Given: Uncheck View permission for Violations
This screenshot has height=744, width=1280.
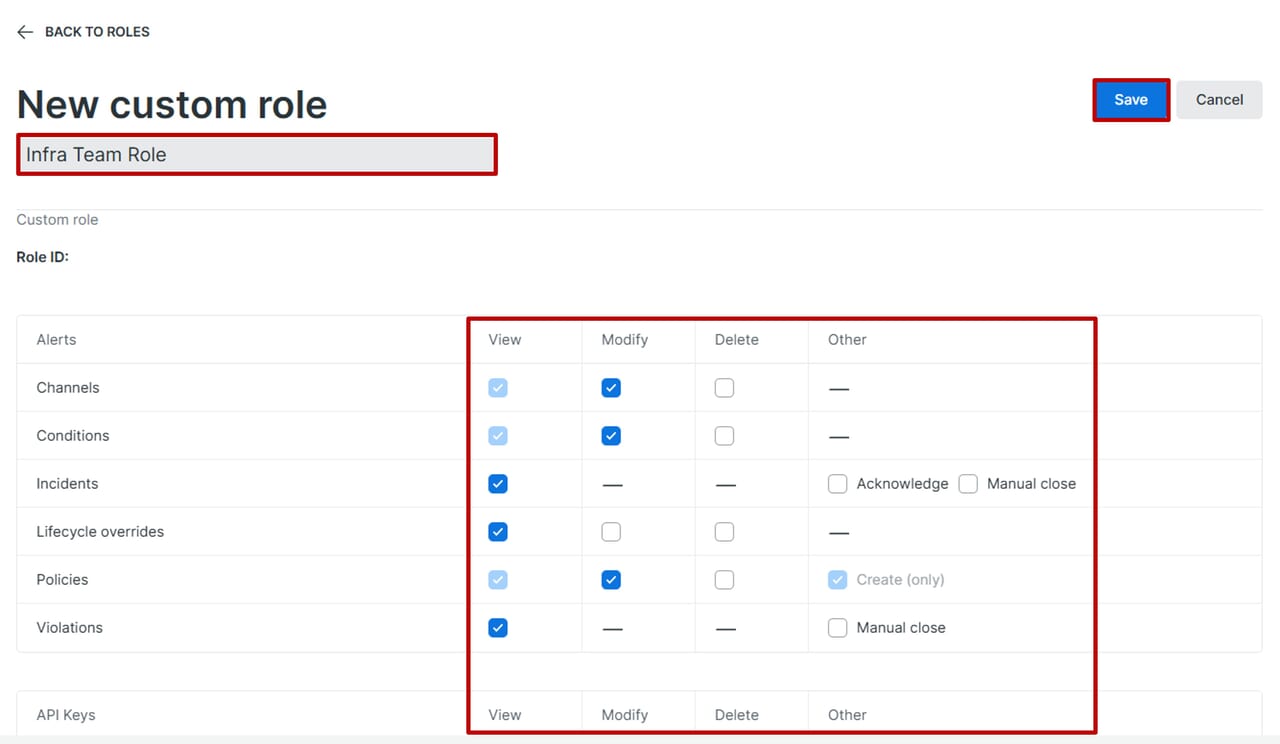Looking at the screenshot, I should pos(498,628).
